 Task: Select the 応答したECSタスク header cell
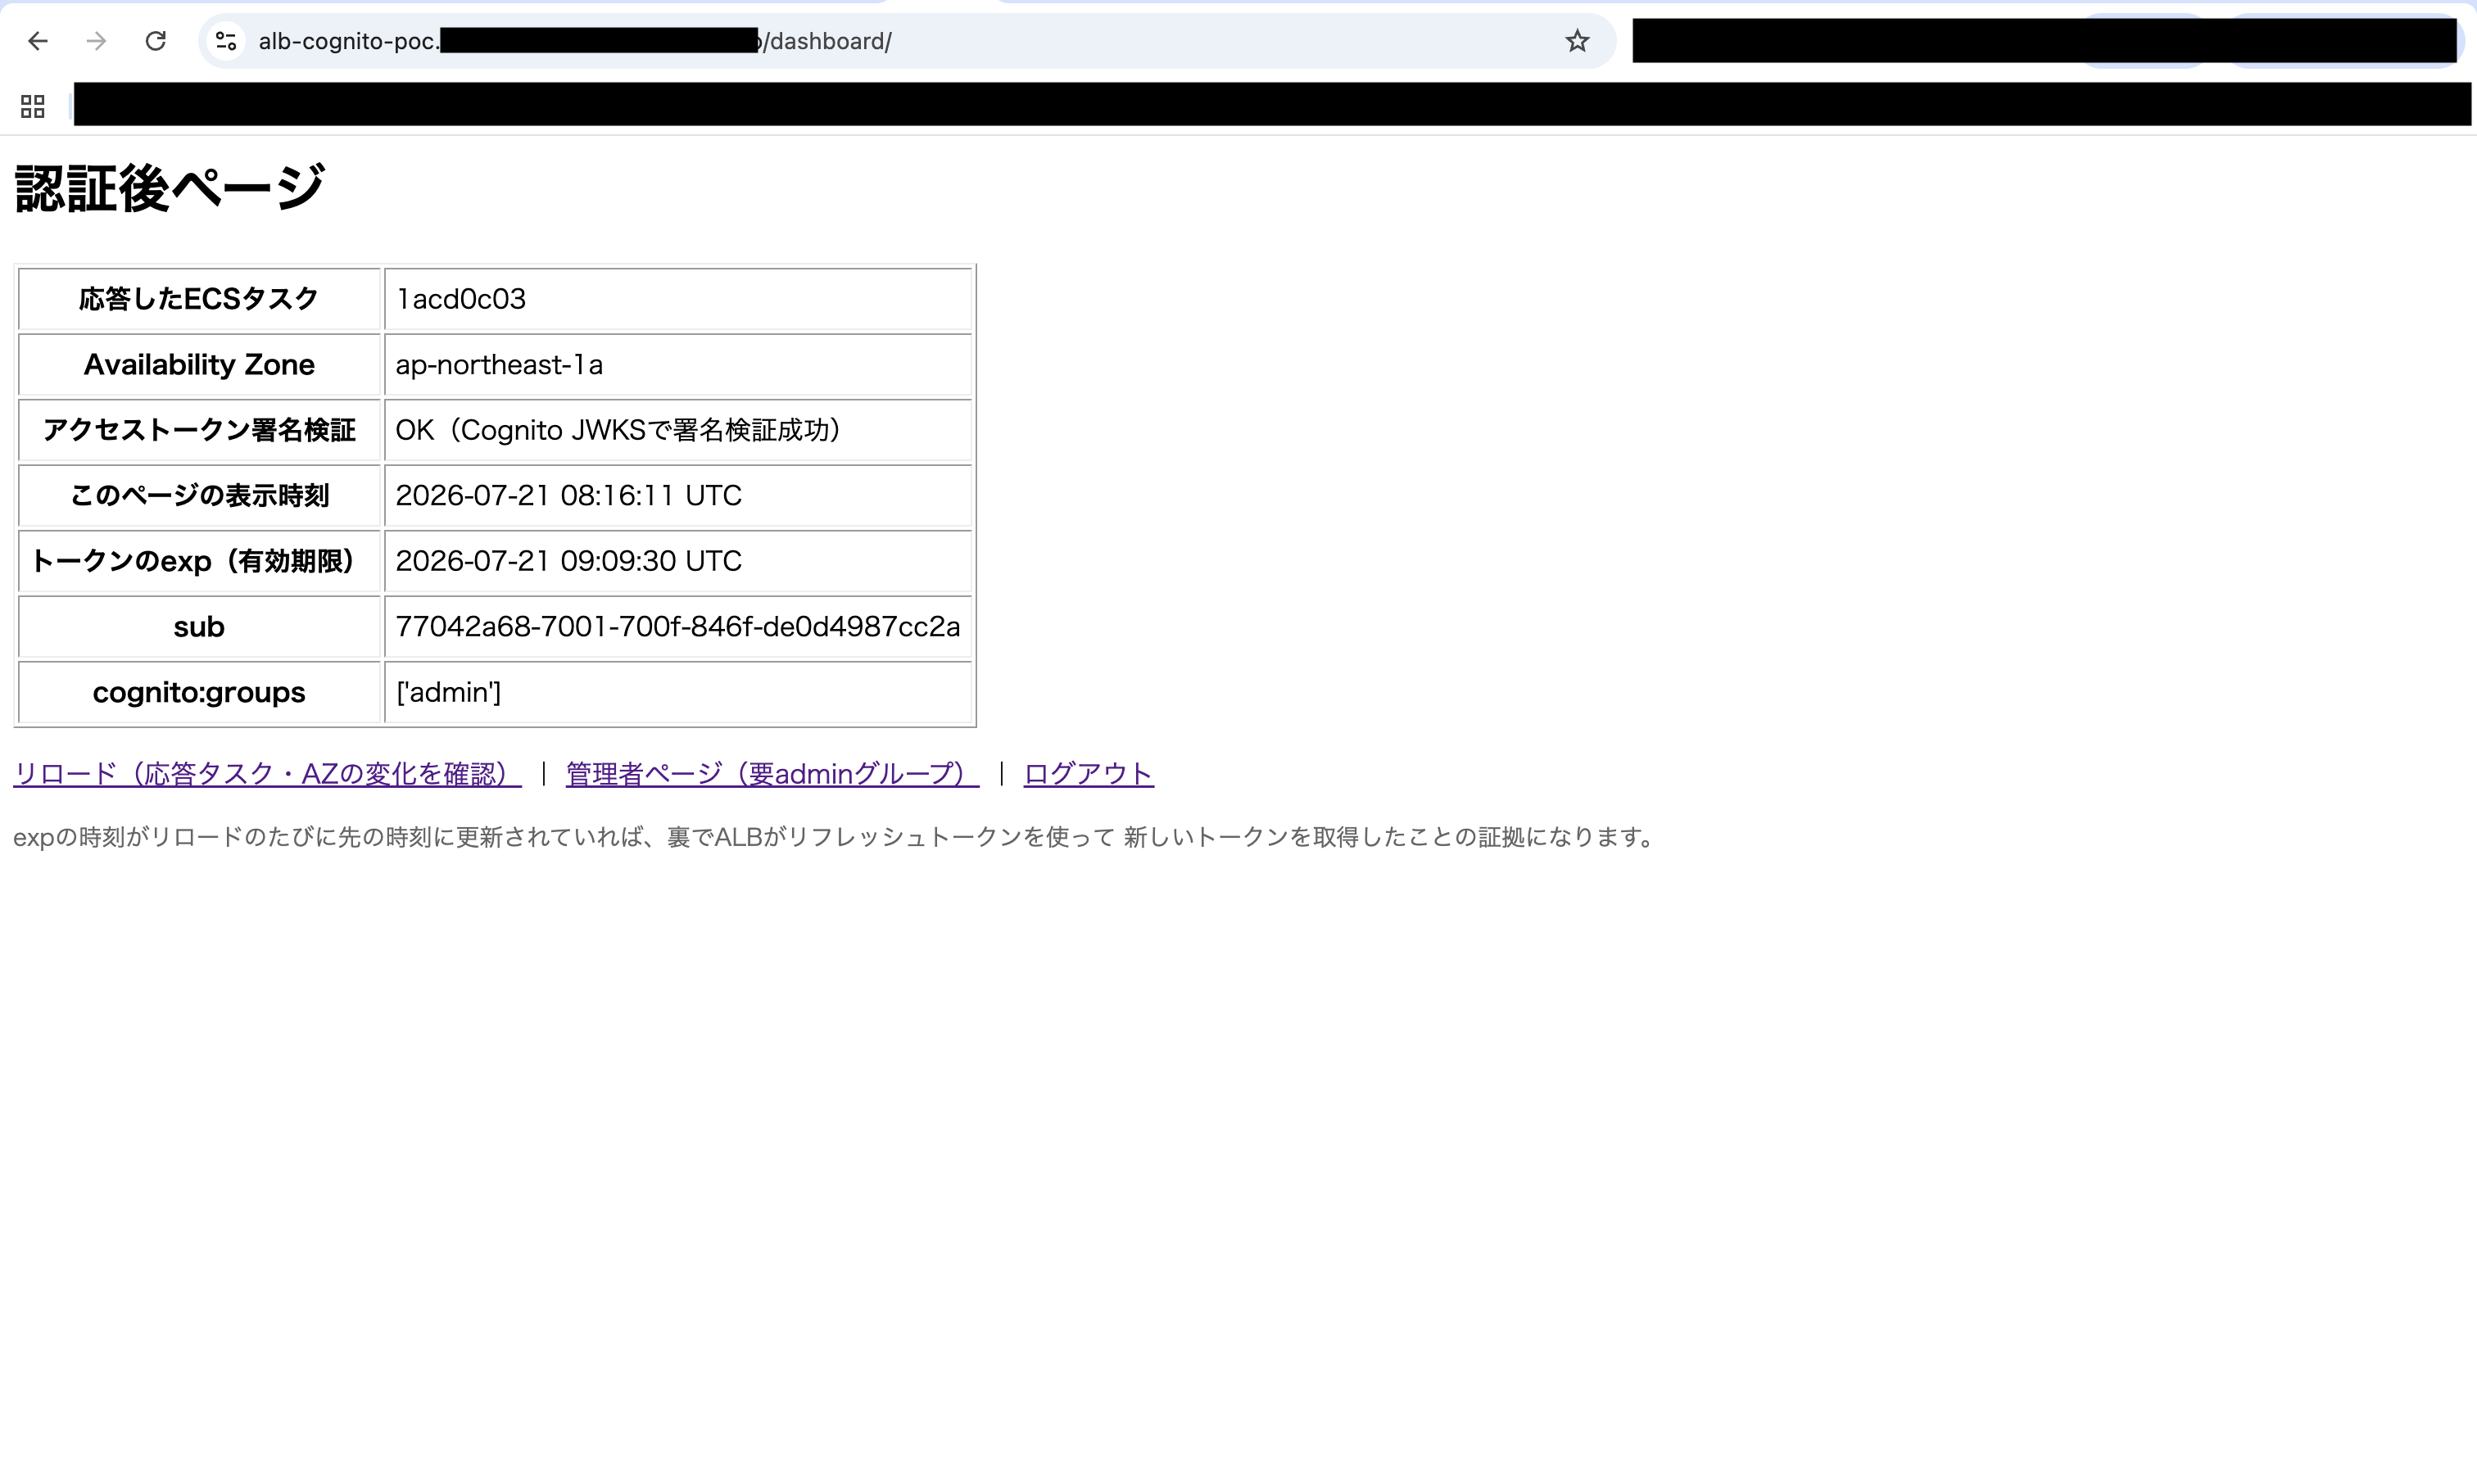click(x=199, y=299)
